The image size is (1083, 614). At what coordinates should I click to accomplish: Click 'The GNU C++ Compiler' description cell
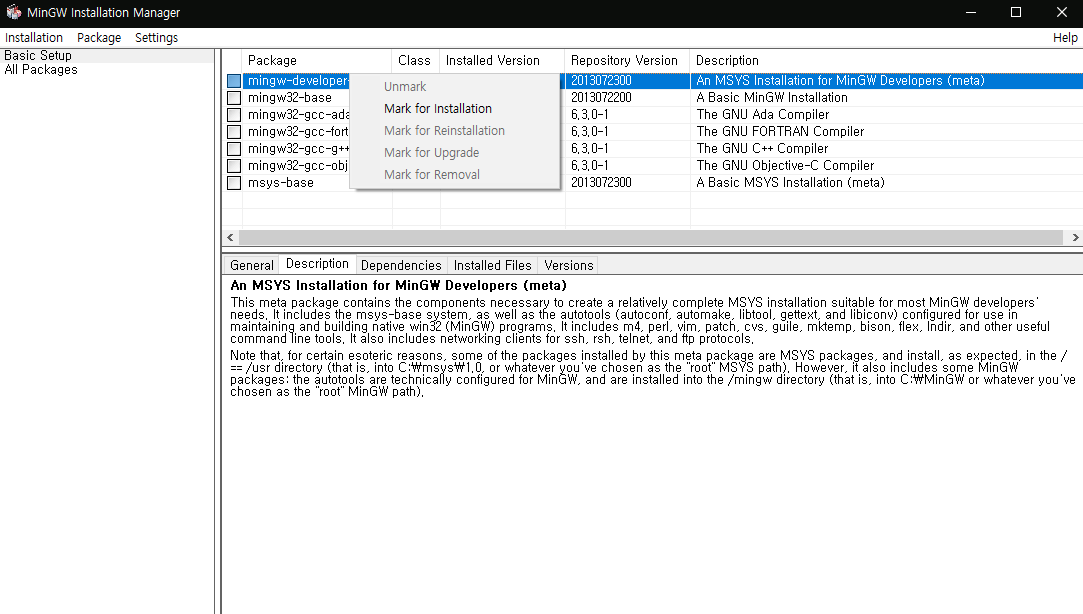tap(762, 148)
